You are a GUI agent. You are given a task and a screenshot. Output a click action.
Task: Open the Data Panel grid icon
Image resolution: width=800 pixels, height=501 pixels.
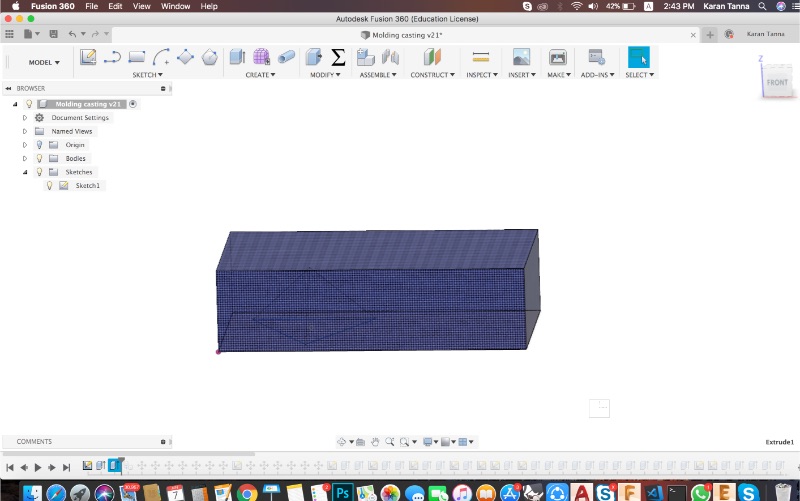[x=9, y=34]
